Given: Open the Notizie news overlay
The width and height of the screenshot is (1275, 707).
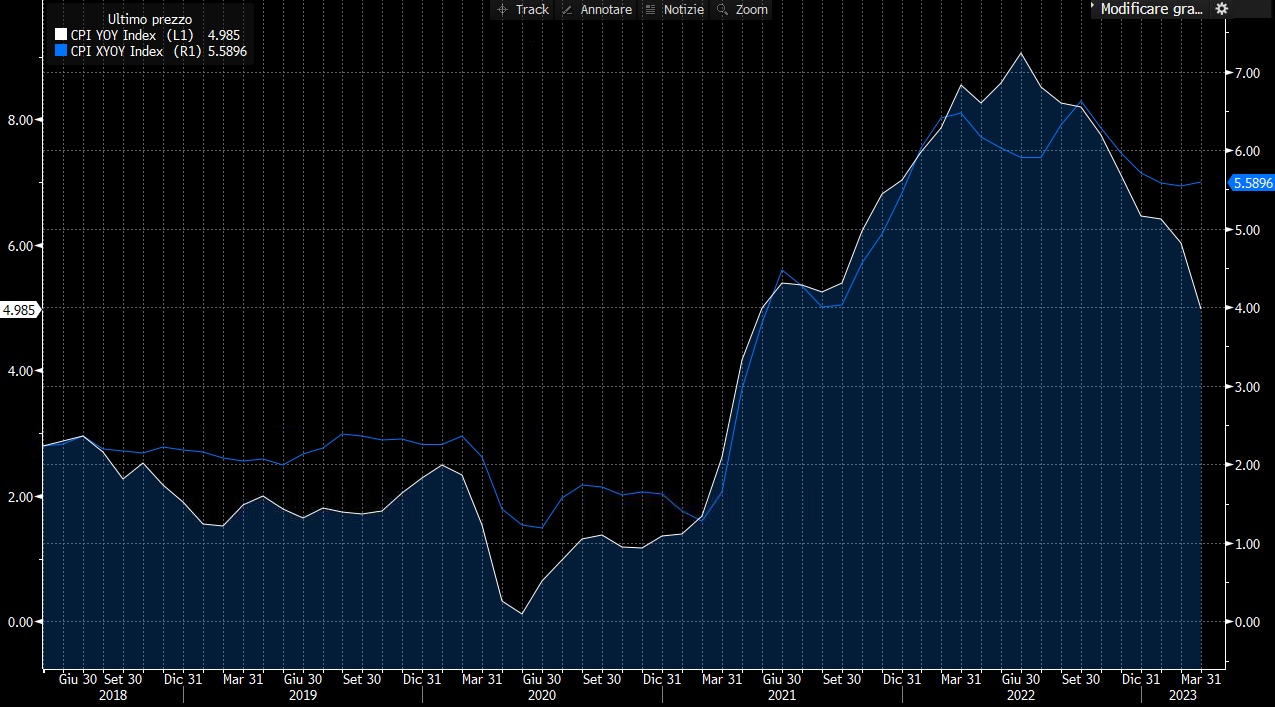Looking at the screenshot, I should click(x=675, y=9).
